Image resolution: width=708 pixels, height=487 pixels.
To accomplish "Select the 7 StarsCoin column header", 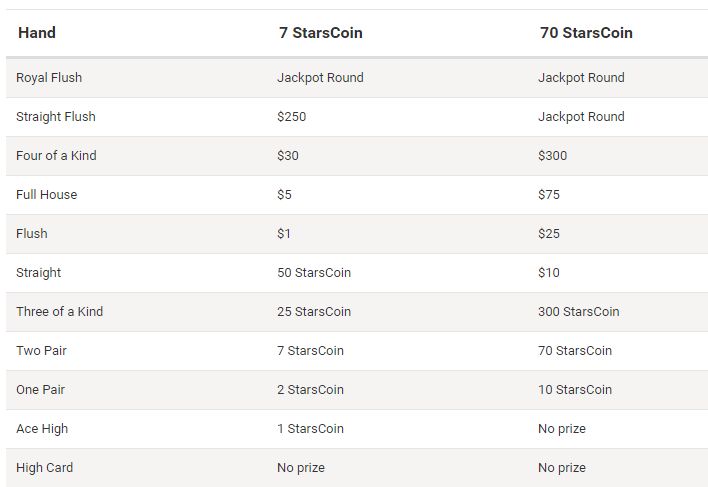I will [x=321, y=33].
